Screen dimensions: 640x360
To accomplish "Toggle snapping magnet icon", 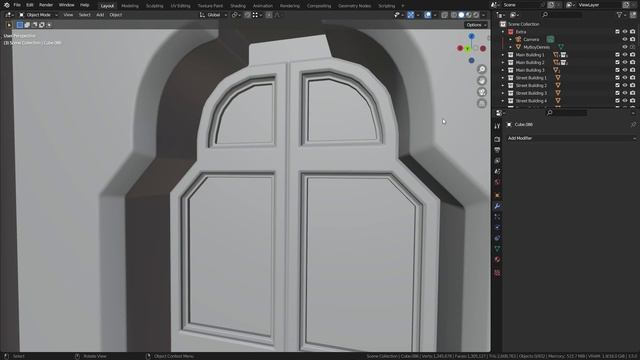I will 248,15.
